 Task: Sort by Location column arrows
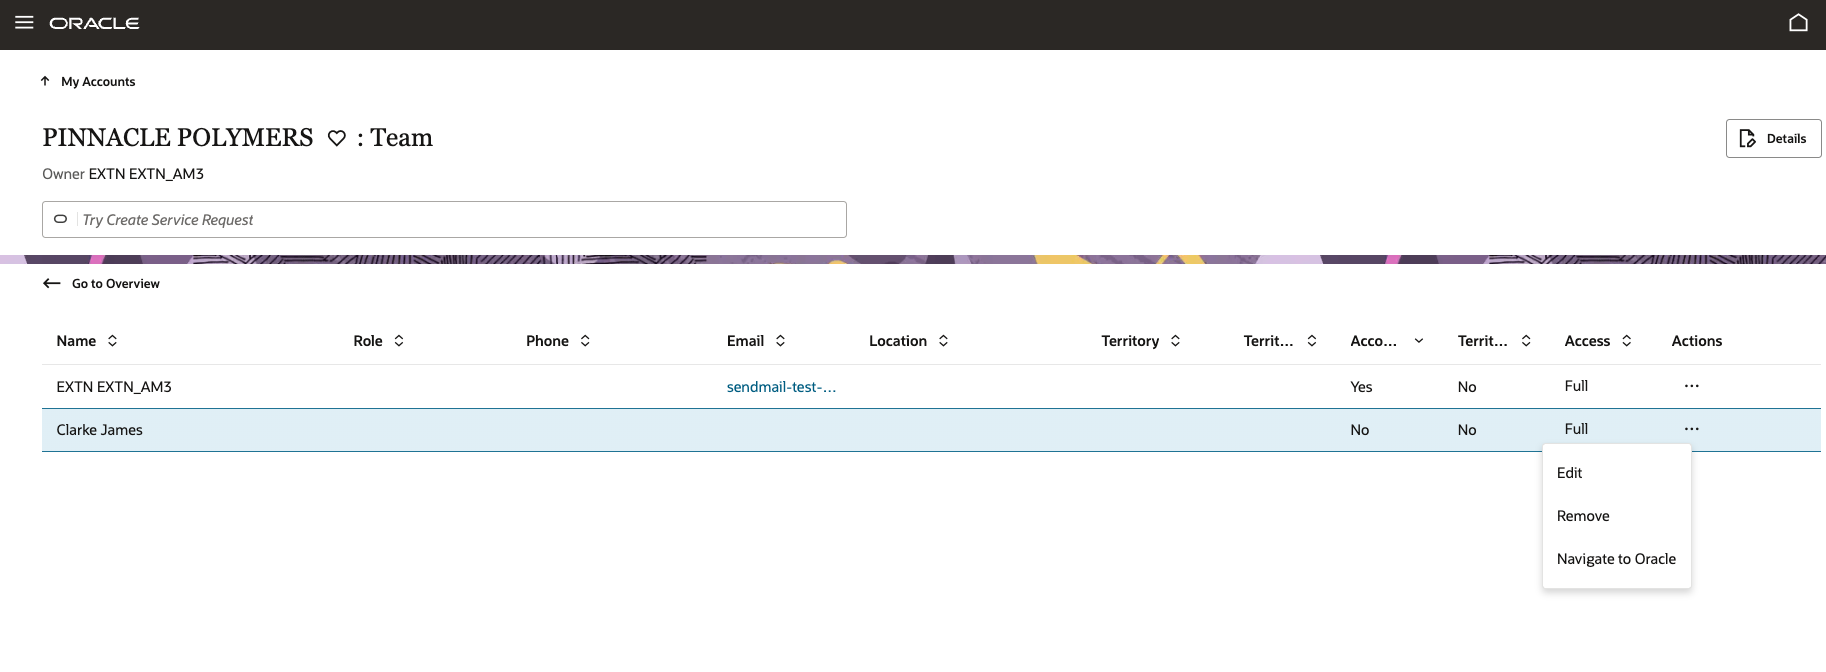click(x=943, y=341)
